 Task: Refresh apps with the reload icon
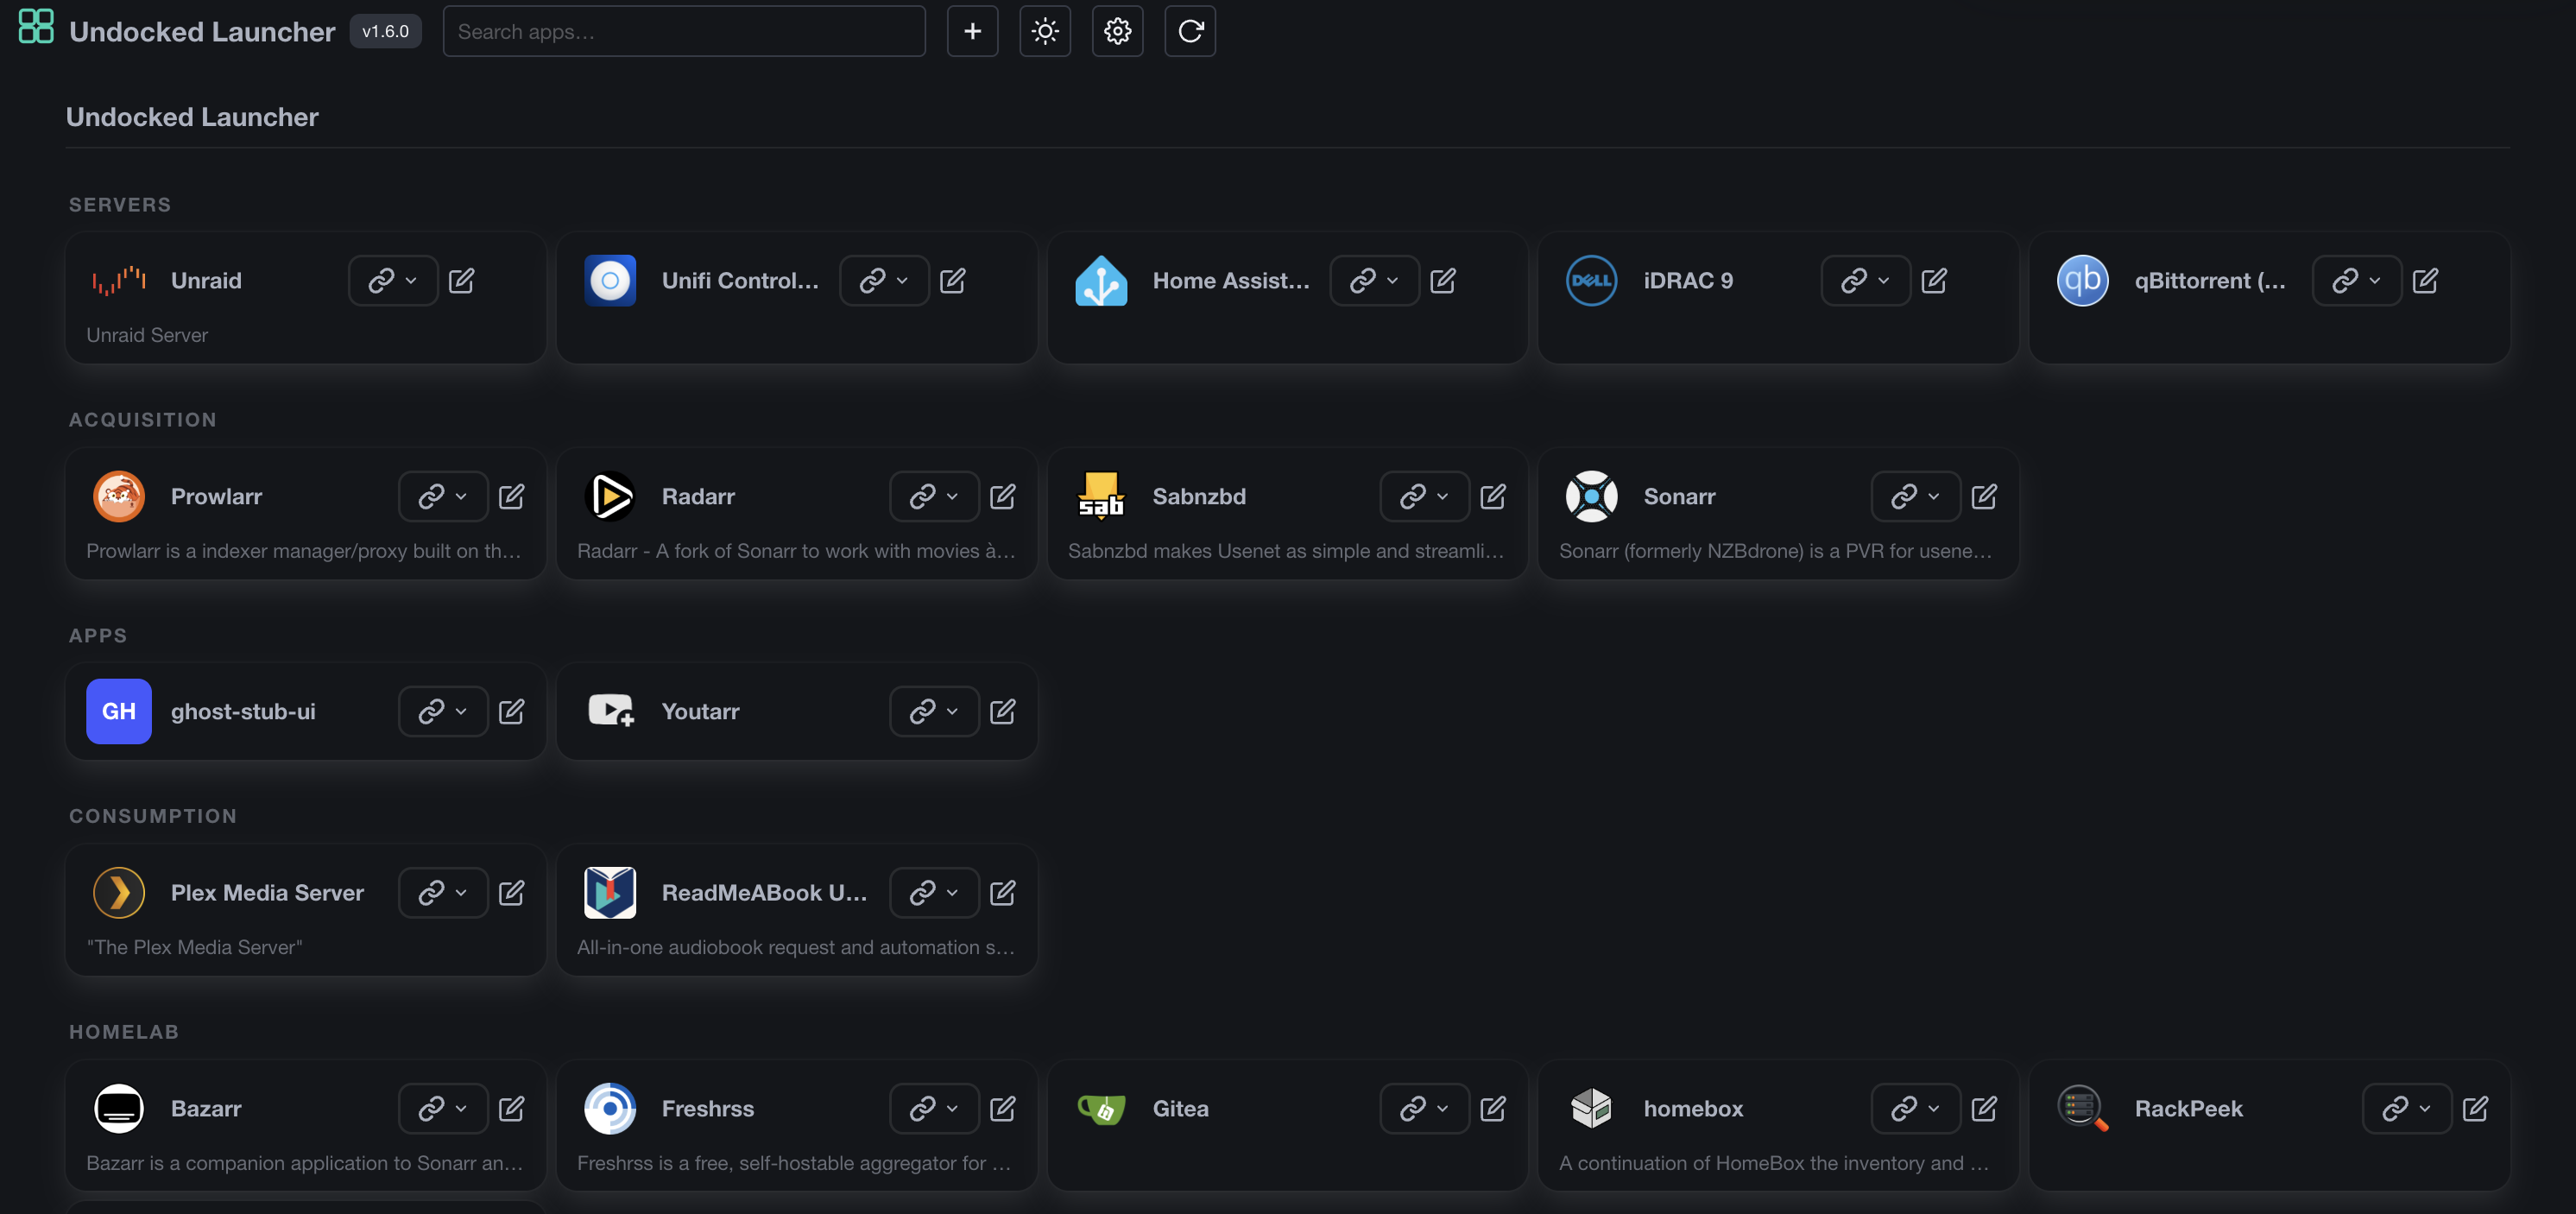click(x=1190, y=31)
